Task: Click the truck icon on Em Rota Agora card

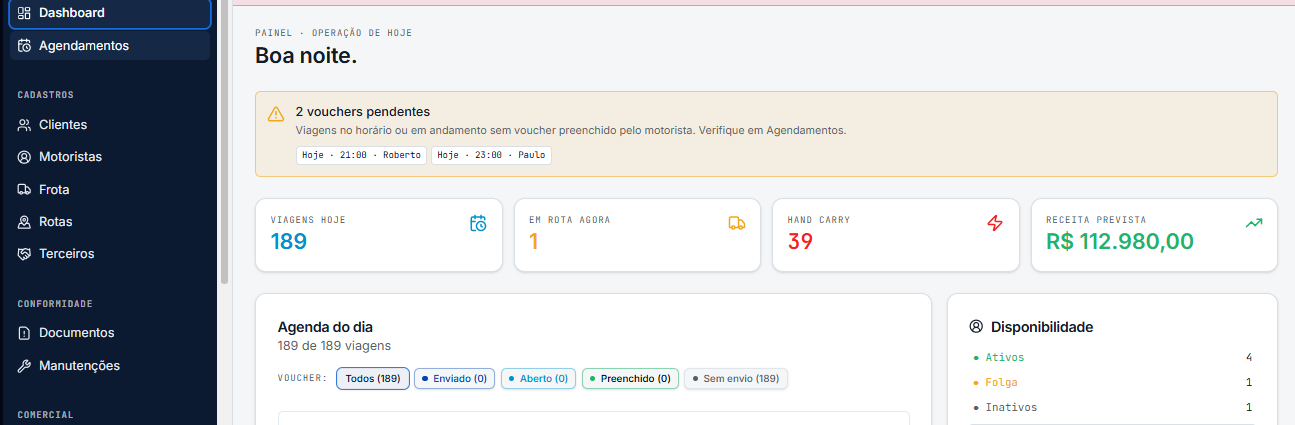Action: click(737, 223)
